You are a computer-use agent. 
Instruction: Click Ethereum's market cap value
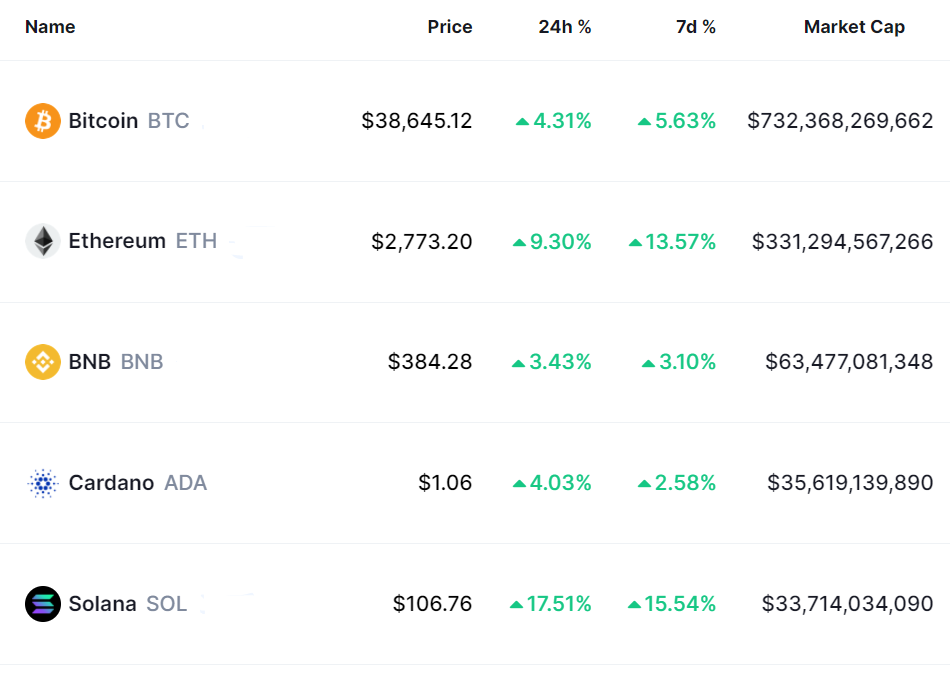[x=842, y=241]
